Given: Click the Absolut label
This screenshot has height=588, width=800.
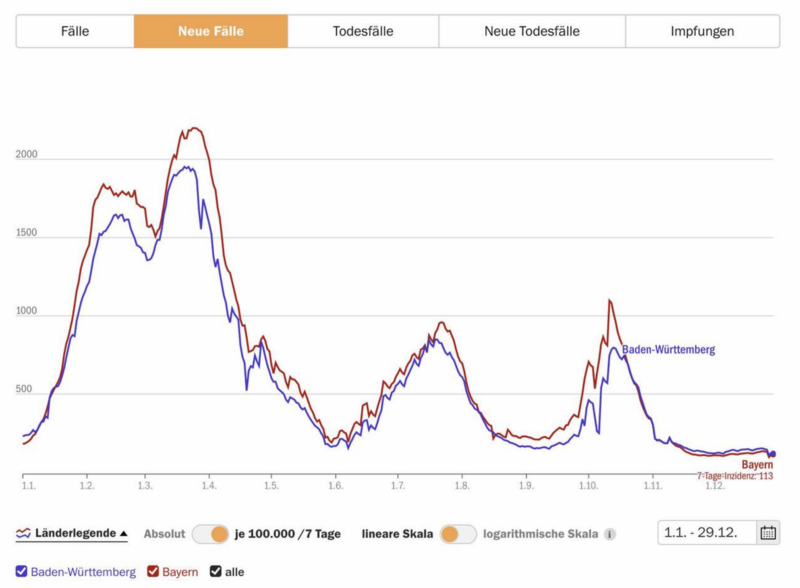Looking at the screenshot, I should click(x=164, y=534).
